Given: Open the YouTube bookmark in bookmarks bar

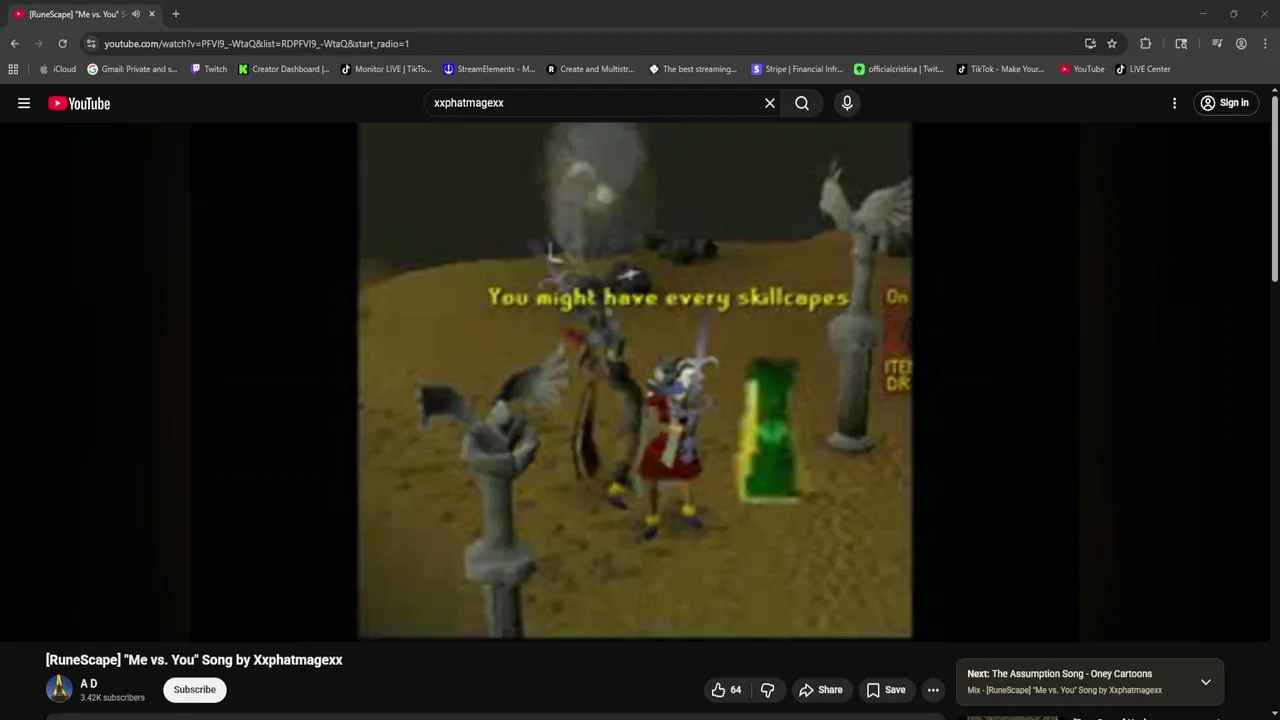Looking at the screenshot, I should click(1082, 69).
